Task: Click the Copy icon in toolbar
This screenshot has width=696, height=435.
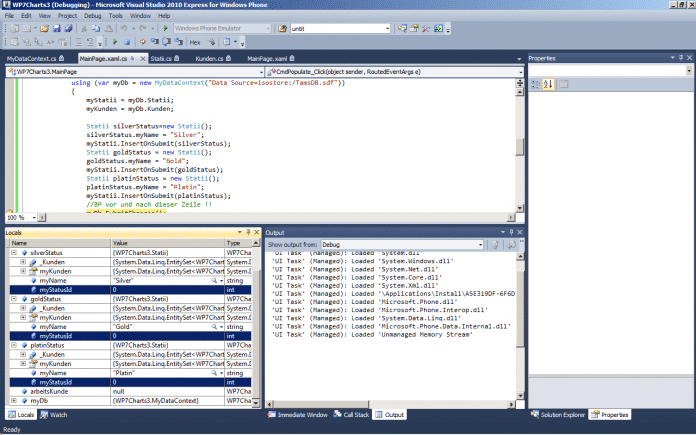Action: click(x=95, y=28)
